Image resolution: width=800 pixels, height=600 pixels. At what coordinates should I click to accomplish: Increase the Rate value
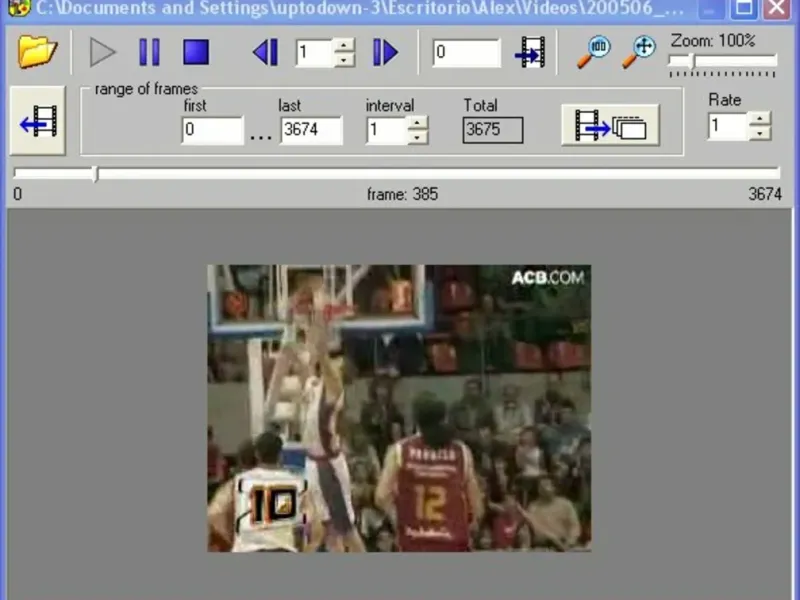pos(760,119)
